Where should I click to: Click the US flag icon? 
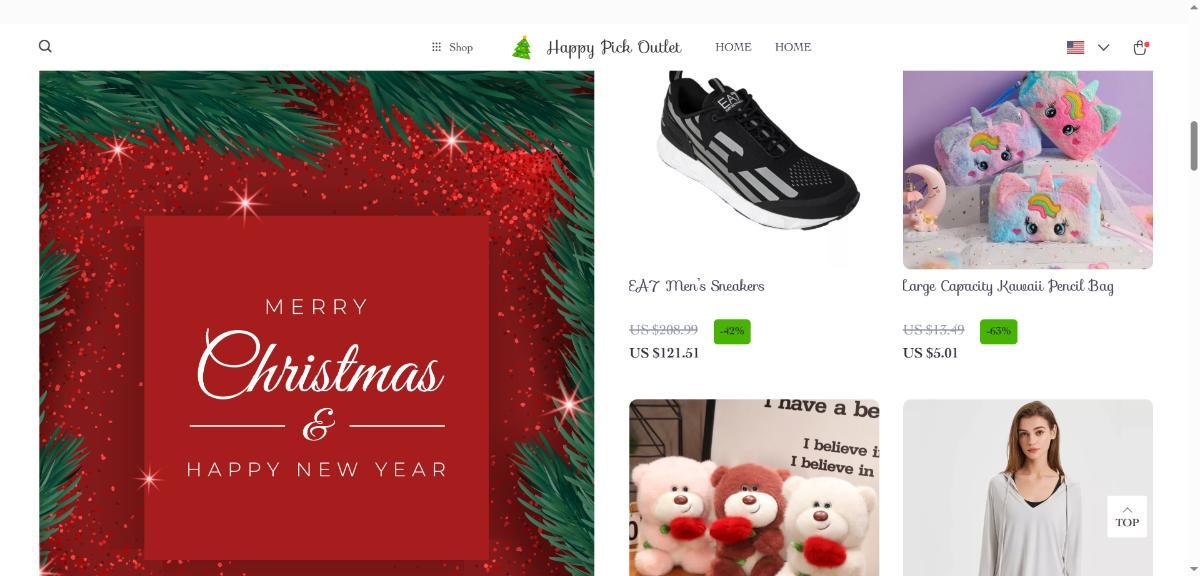tap(1076, 47)
